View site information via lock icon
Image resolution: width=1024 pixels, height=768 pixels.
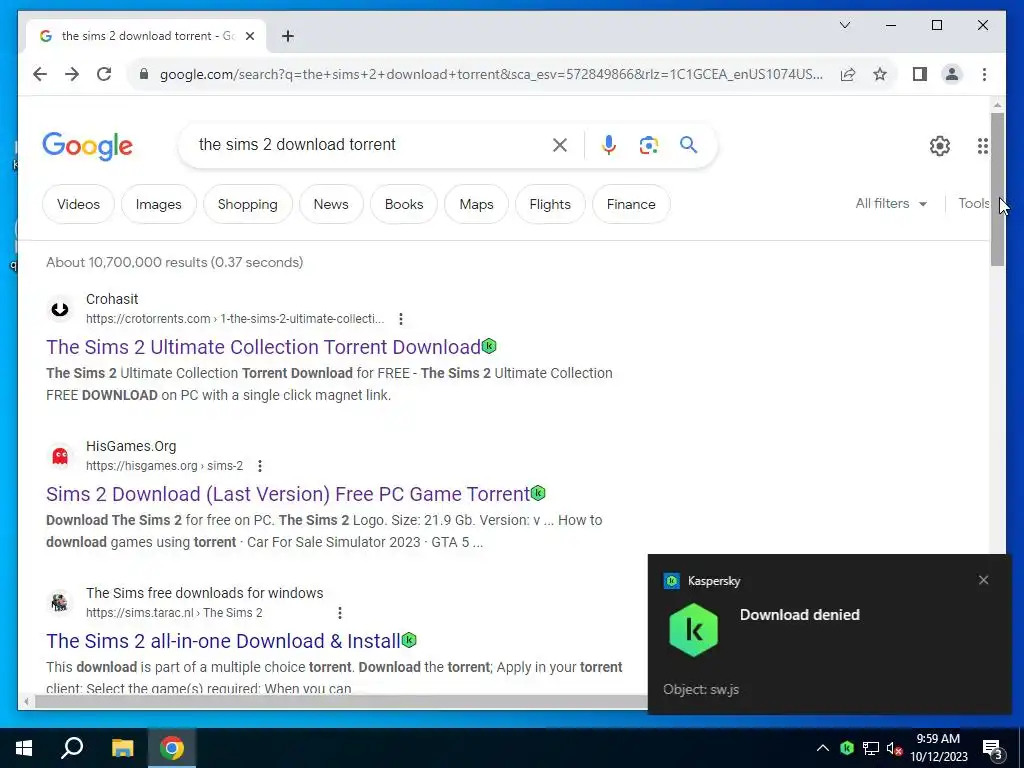144,74
